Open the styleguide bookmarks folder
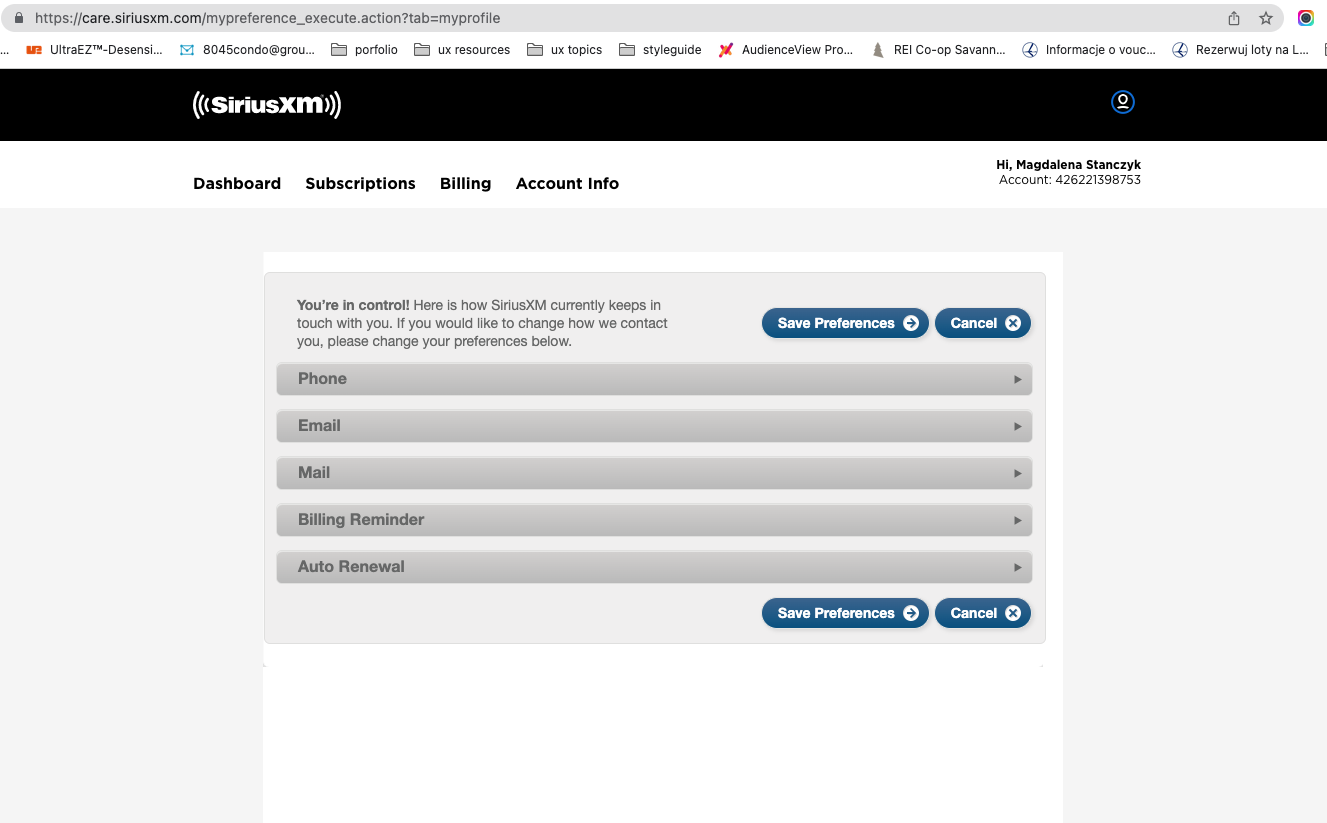 click(x=660, y=49)
